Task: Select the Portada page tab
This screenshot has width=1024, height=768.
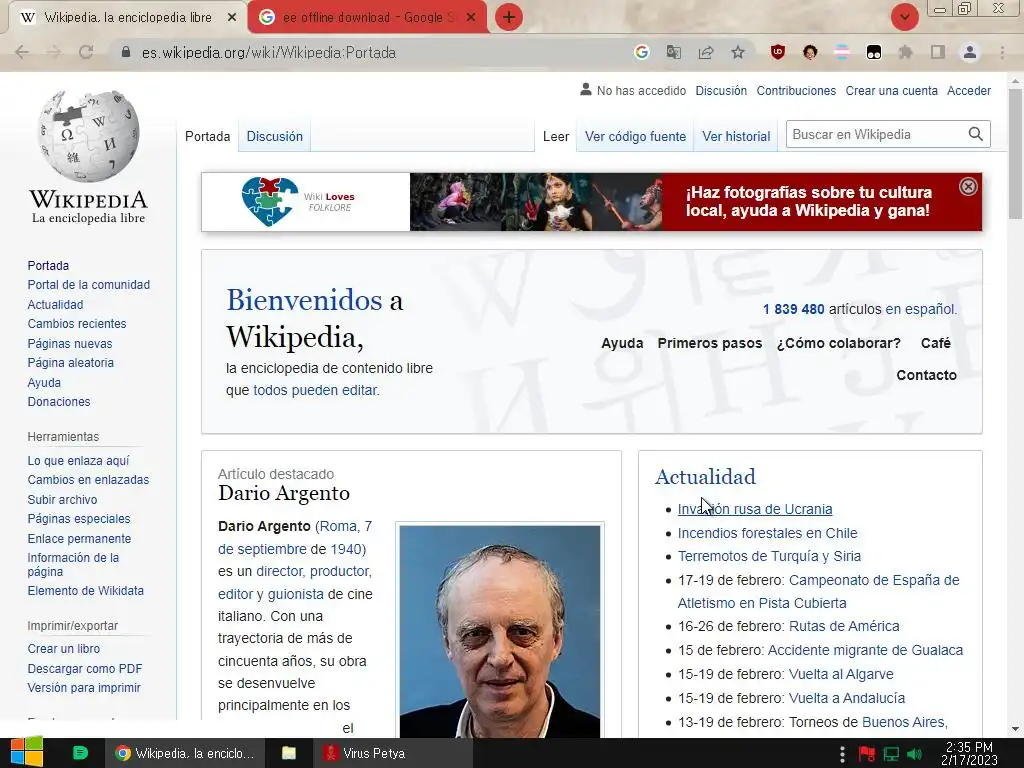Action: [208, 136]
